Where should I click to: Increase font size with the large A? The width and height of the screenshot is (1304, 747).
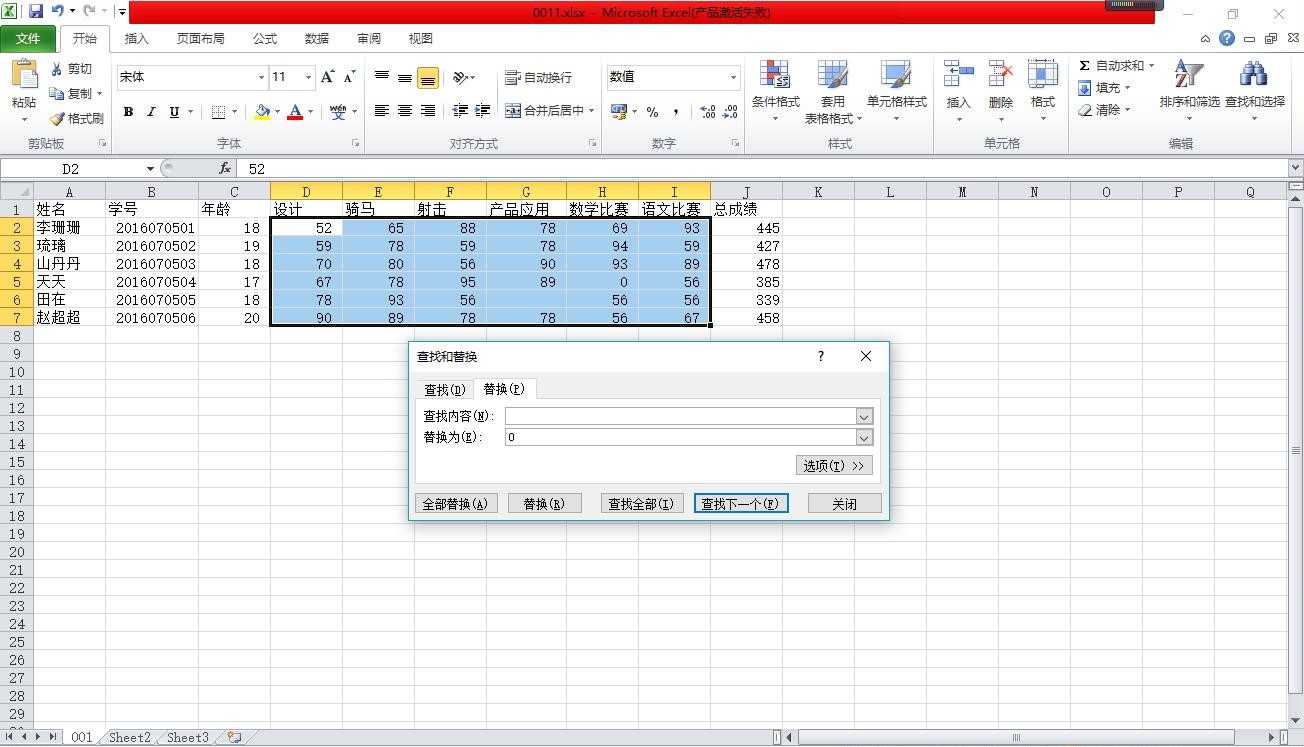click(327, 77)
